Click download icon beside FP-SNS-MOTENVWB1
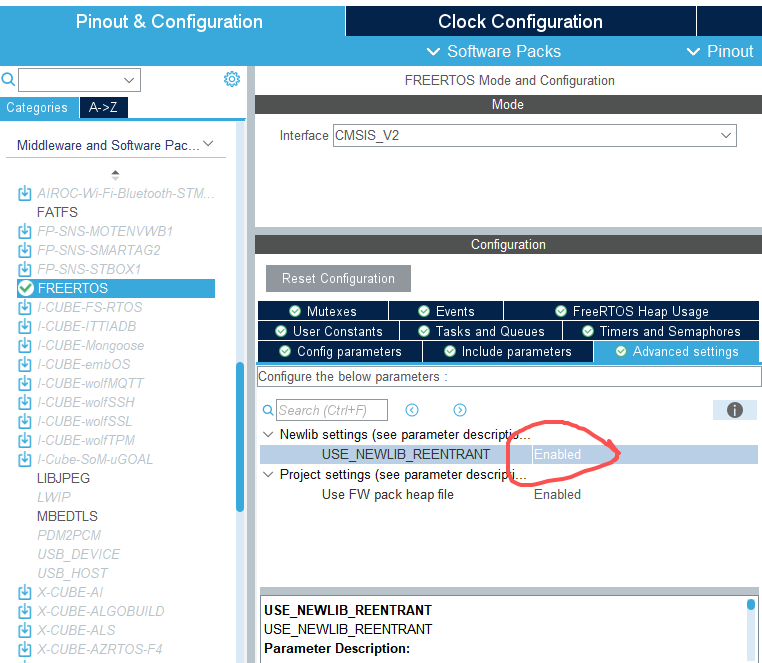Image resolution: width=762 pixels, height=663 pixels. (x=25, y=231)
